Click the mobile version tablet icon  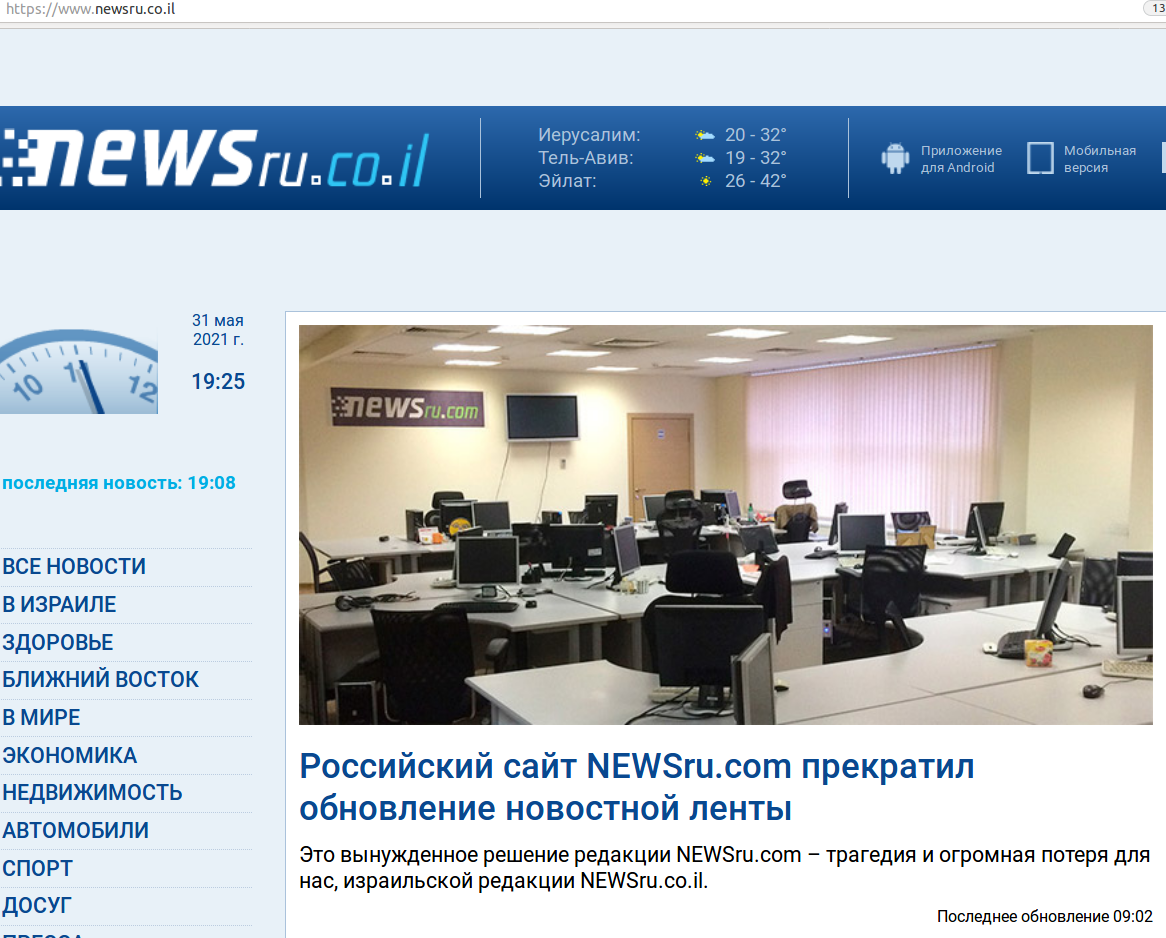pos(1040,158)
